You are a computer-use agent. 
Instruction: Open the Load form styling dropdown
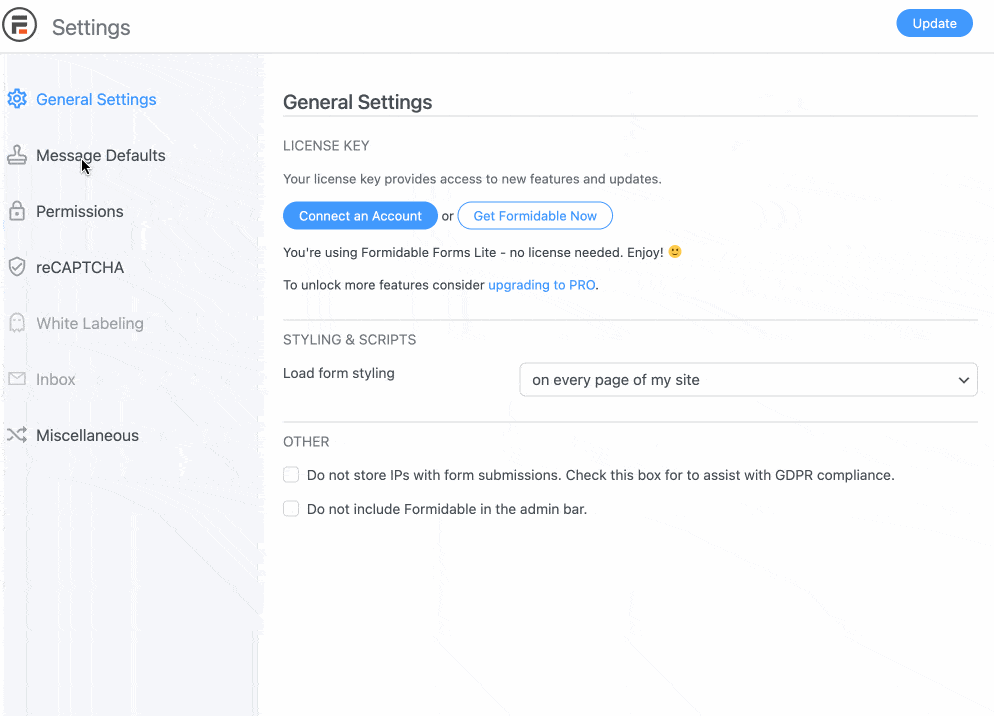point(749,380)
